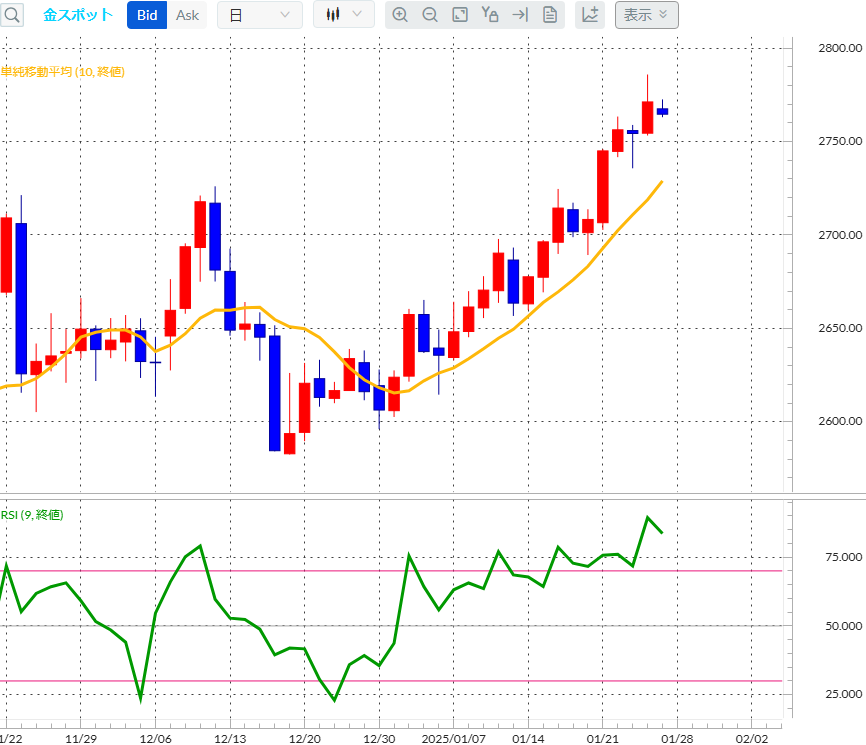Click the 01/14 date axis label

tap(528, 739)
